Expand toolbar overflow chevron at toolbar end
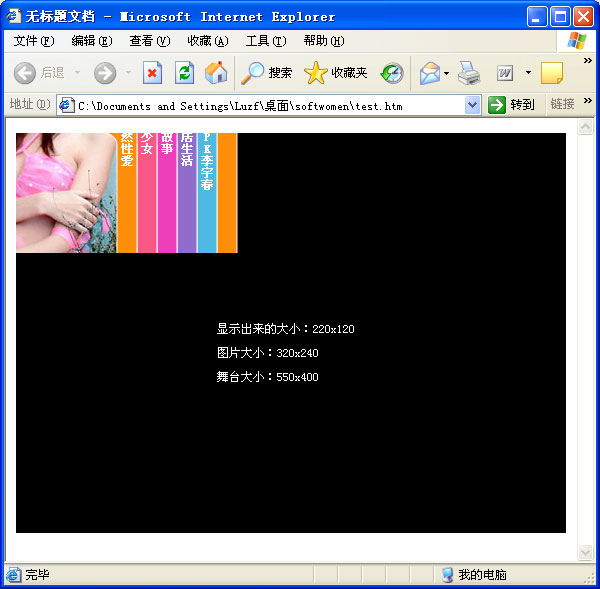The height and width of the screenshot is (589, 600). 587,60
